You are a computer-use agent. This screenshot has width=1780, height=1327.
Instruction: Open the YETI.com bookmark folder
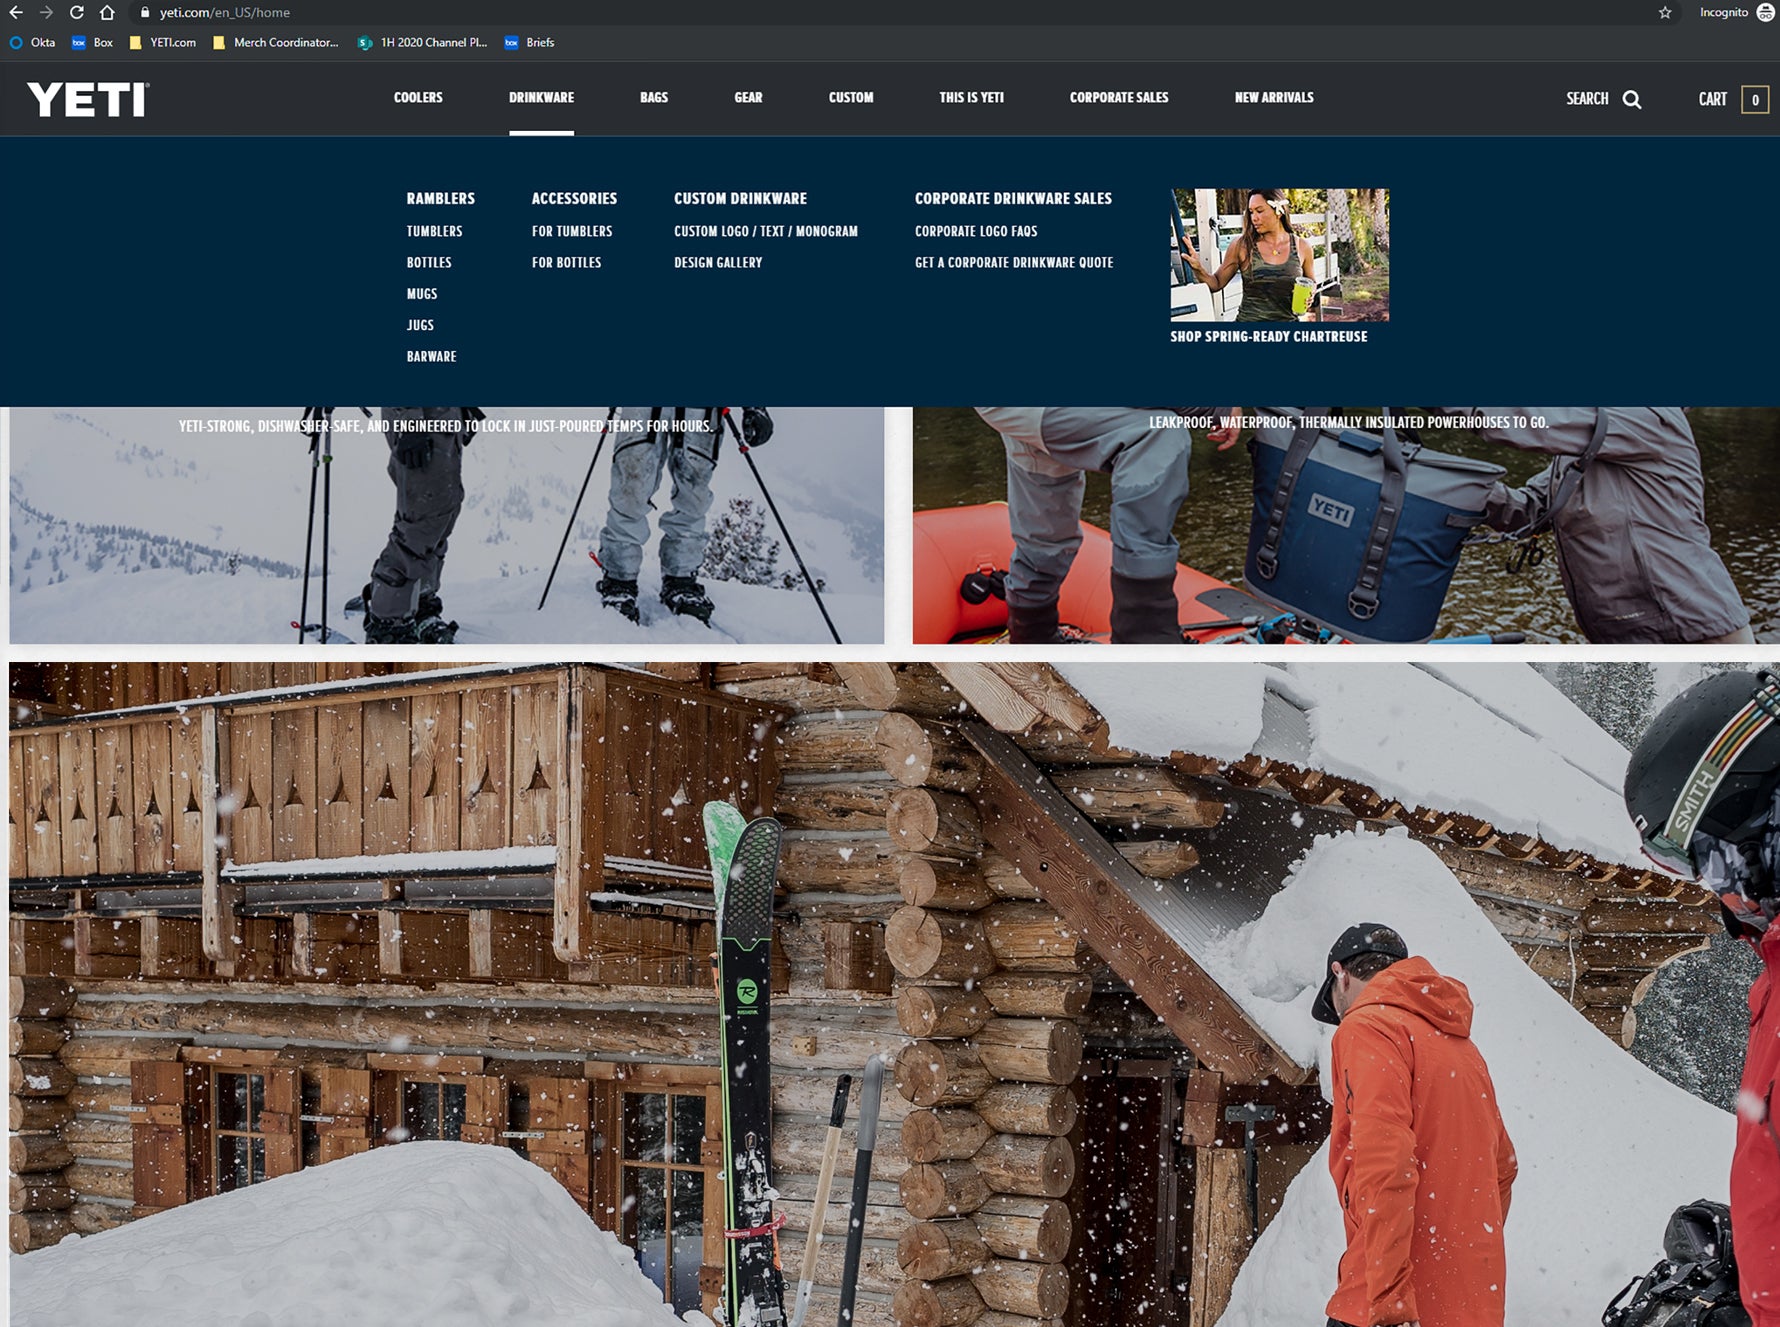(x=162, y=42)
